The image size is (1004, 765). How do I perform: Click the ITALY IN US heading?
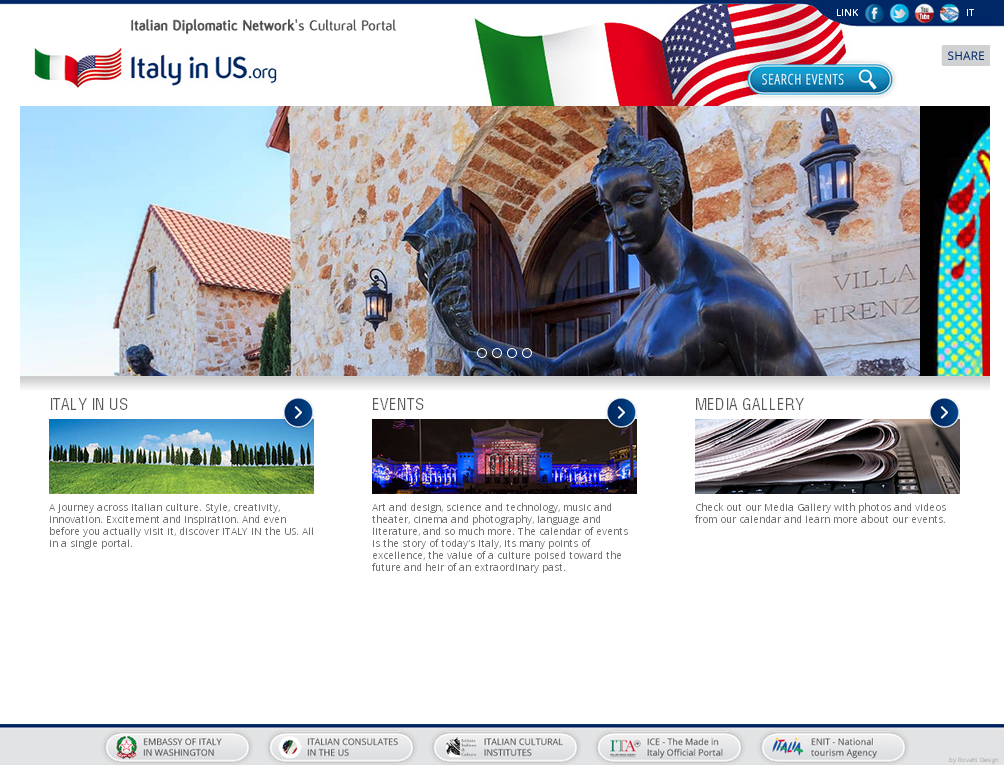[x=88, y=405]
